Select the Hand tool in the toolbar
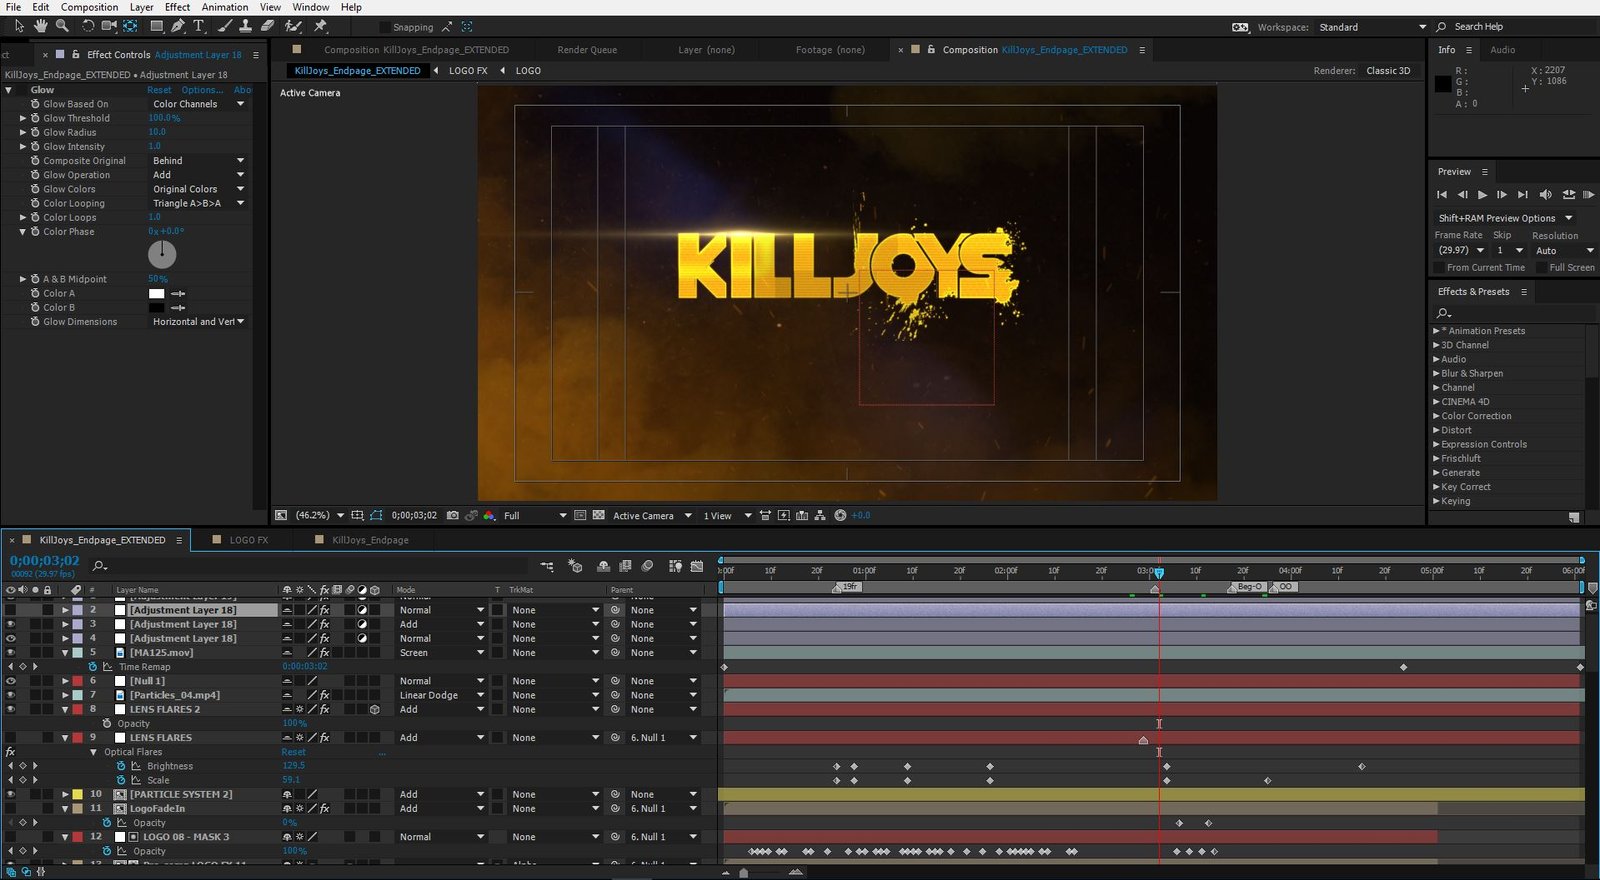 (40, 26)
